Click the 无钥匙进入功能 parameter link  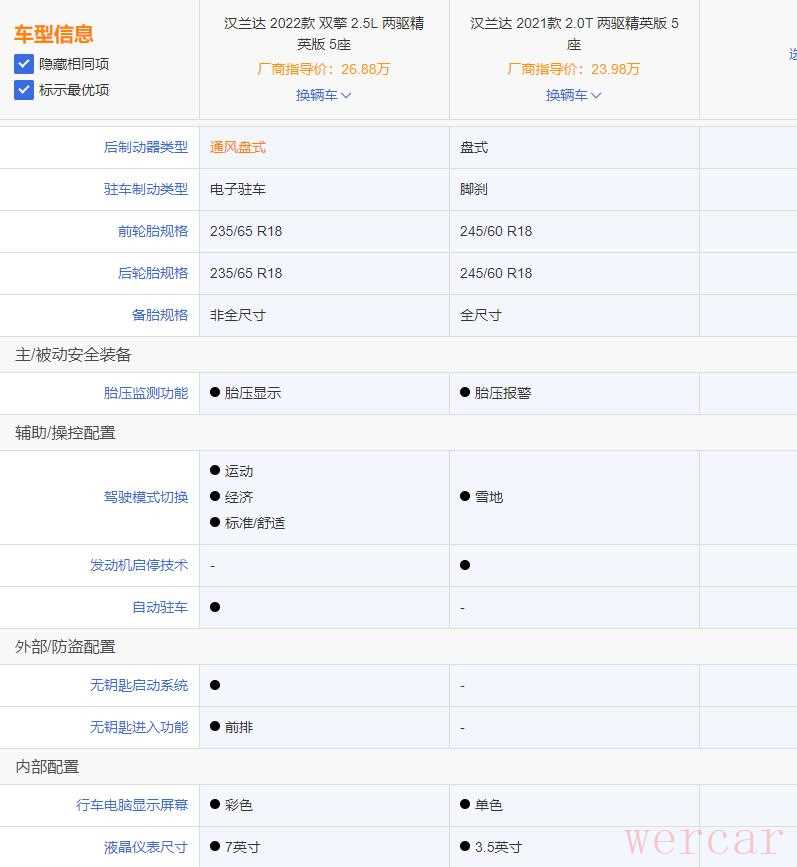[139, 727]
